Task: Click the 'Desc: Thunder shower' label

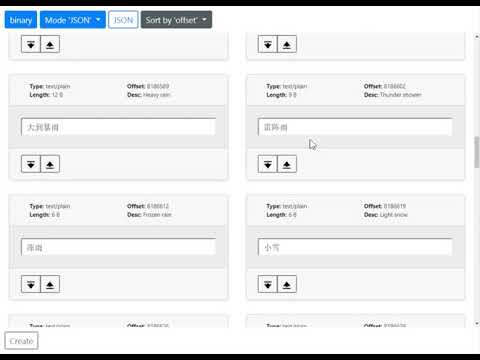Action: tap(393, 95)
